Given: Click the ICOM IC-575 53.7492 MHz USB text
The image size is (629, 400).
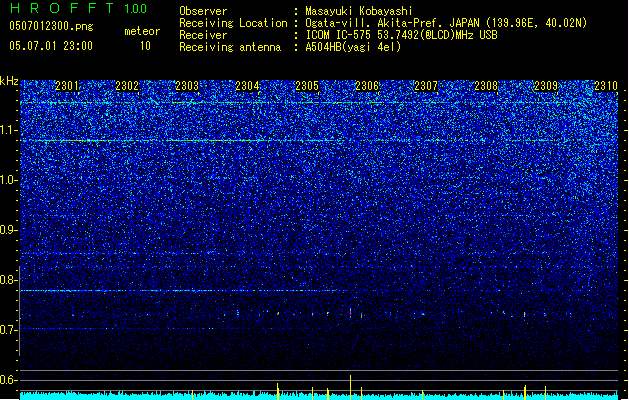Looking at the screenshot, I should pyautogui.click(x=401, y=35).
